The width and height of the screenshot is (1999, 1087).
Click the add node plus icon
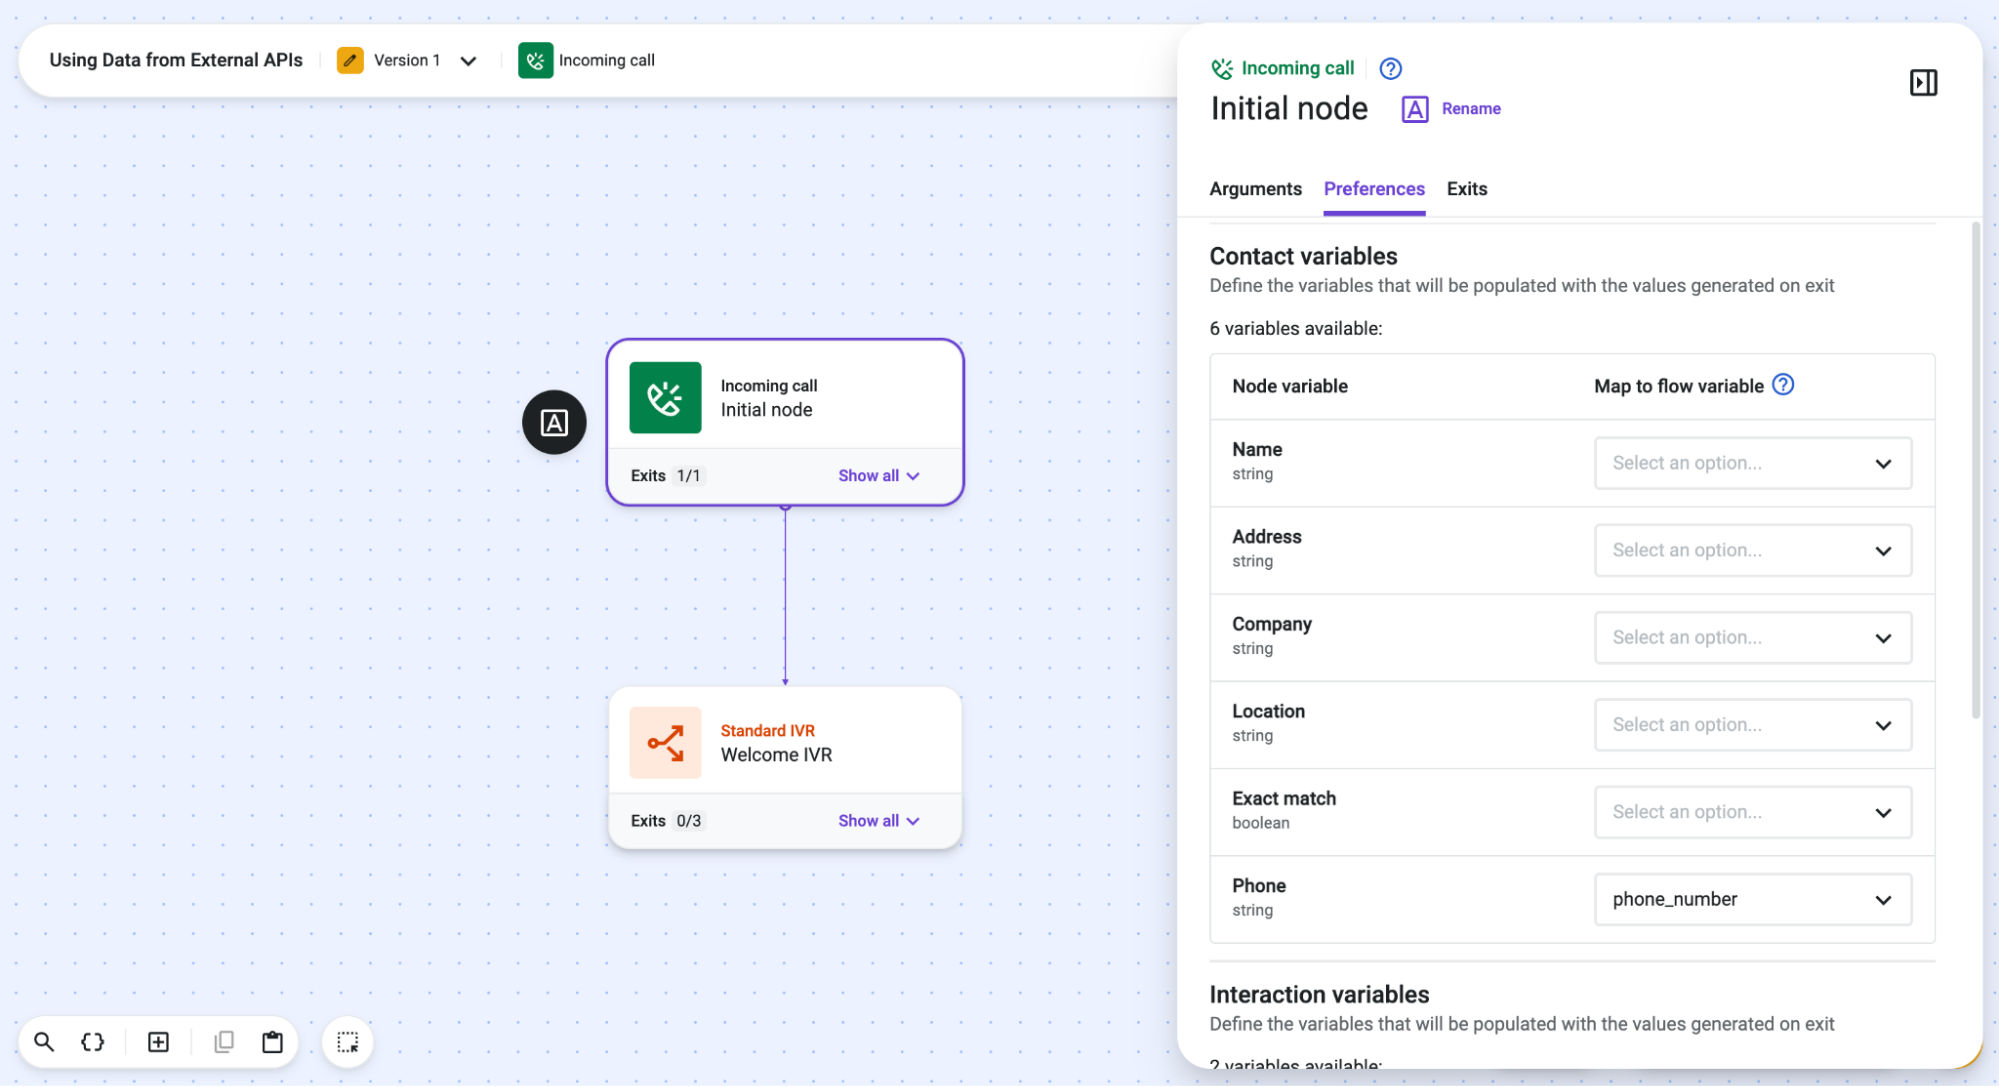[158, 1042]
